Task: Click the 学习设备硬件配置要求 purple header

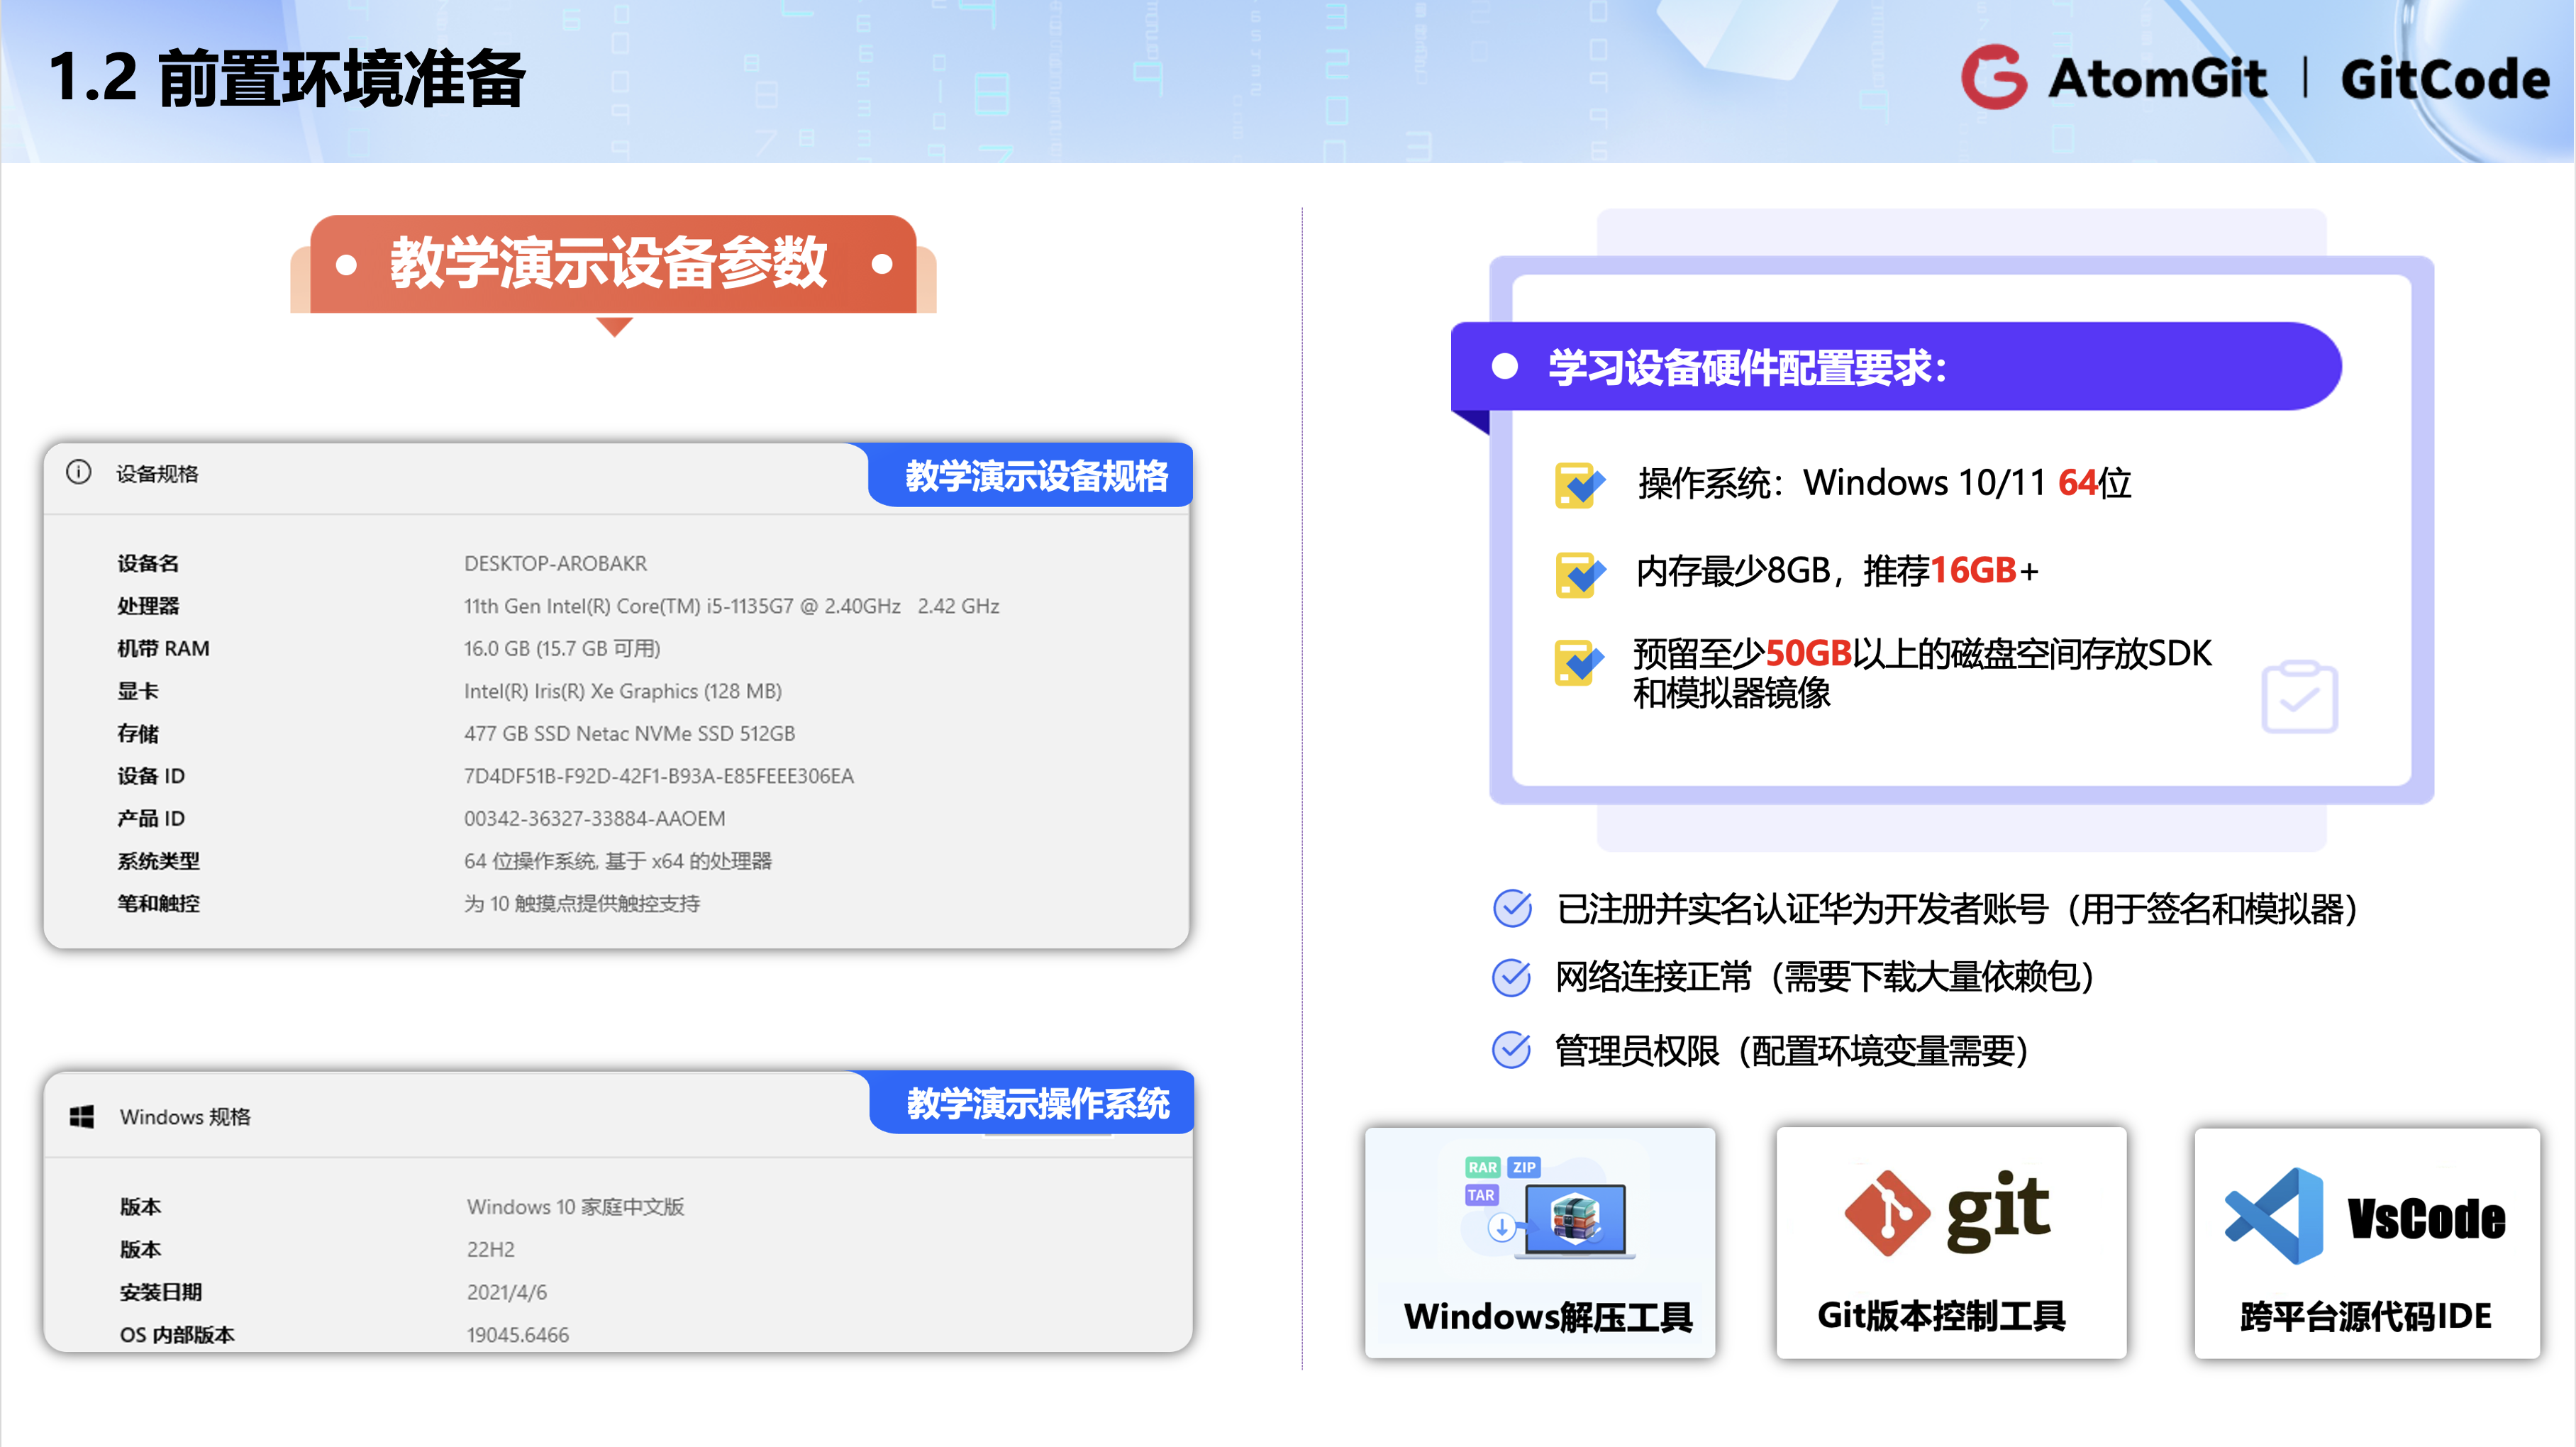Action: [x=1896, y=366]
